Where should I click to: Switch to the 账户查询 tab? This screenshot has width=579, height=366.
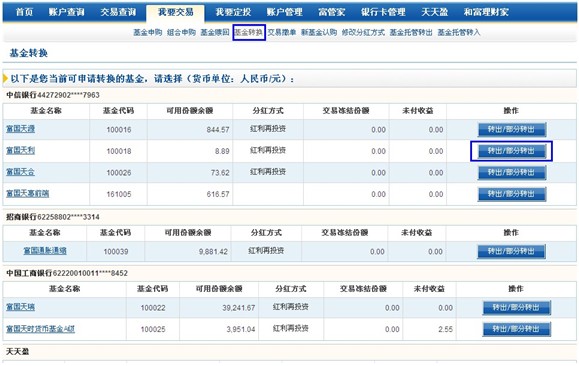pos(66,12)
